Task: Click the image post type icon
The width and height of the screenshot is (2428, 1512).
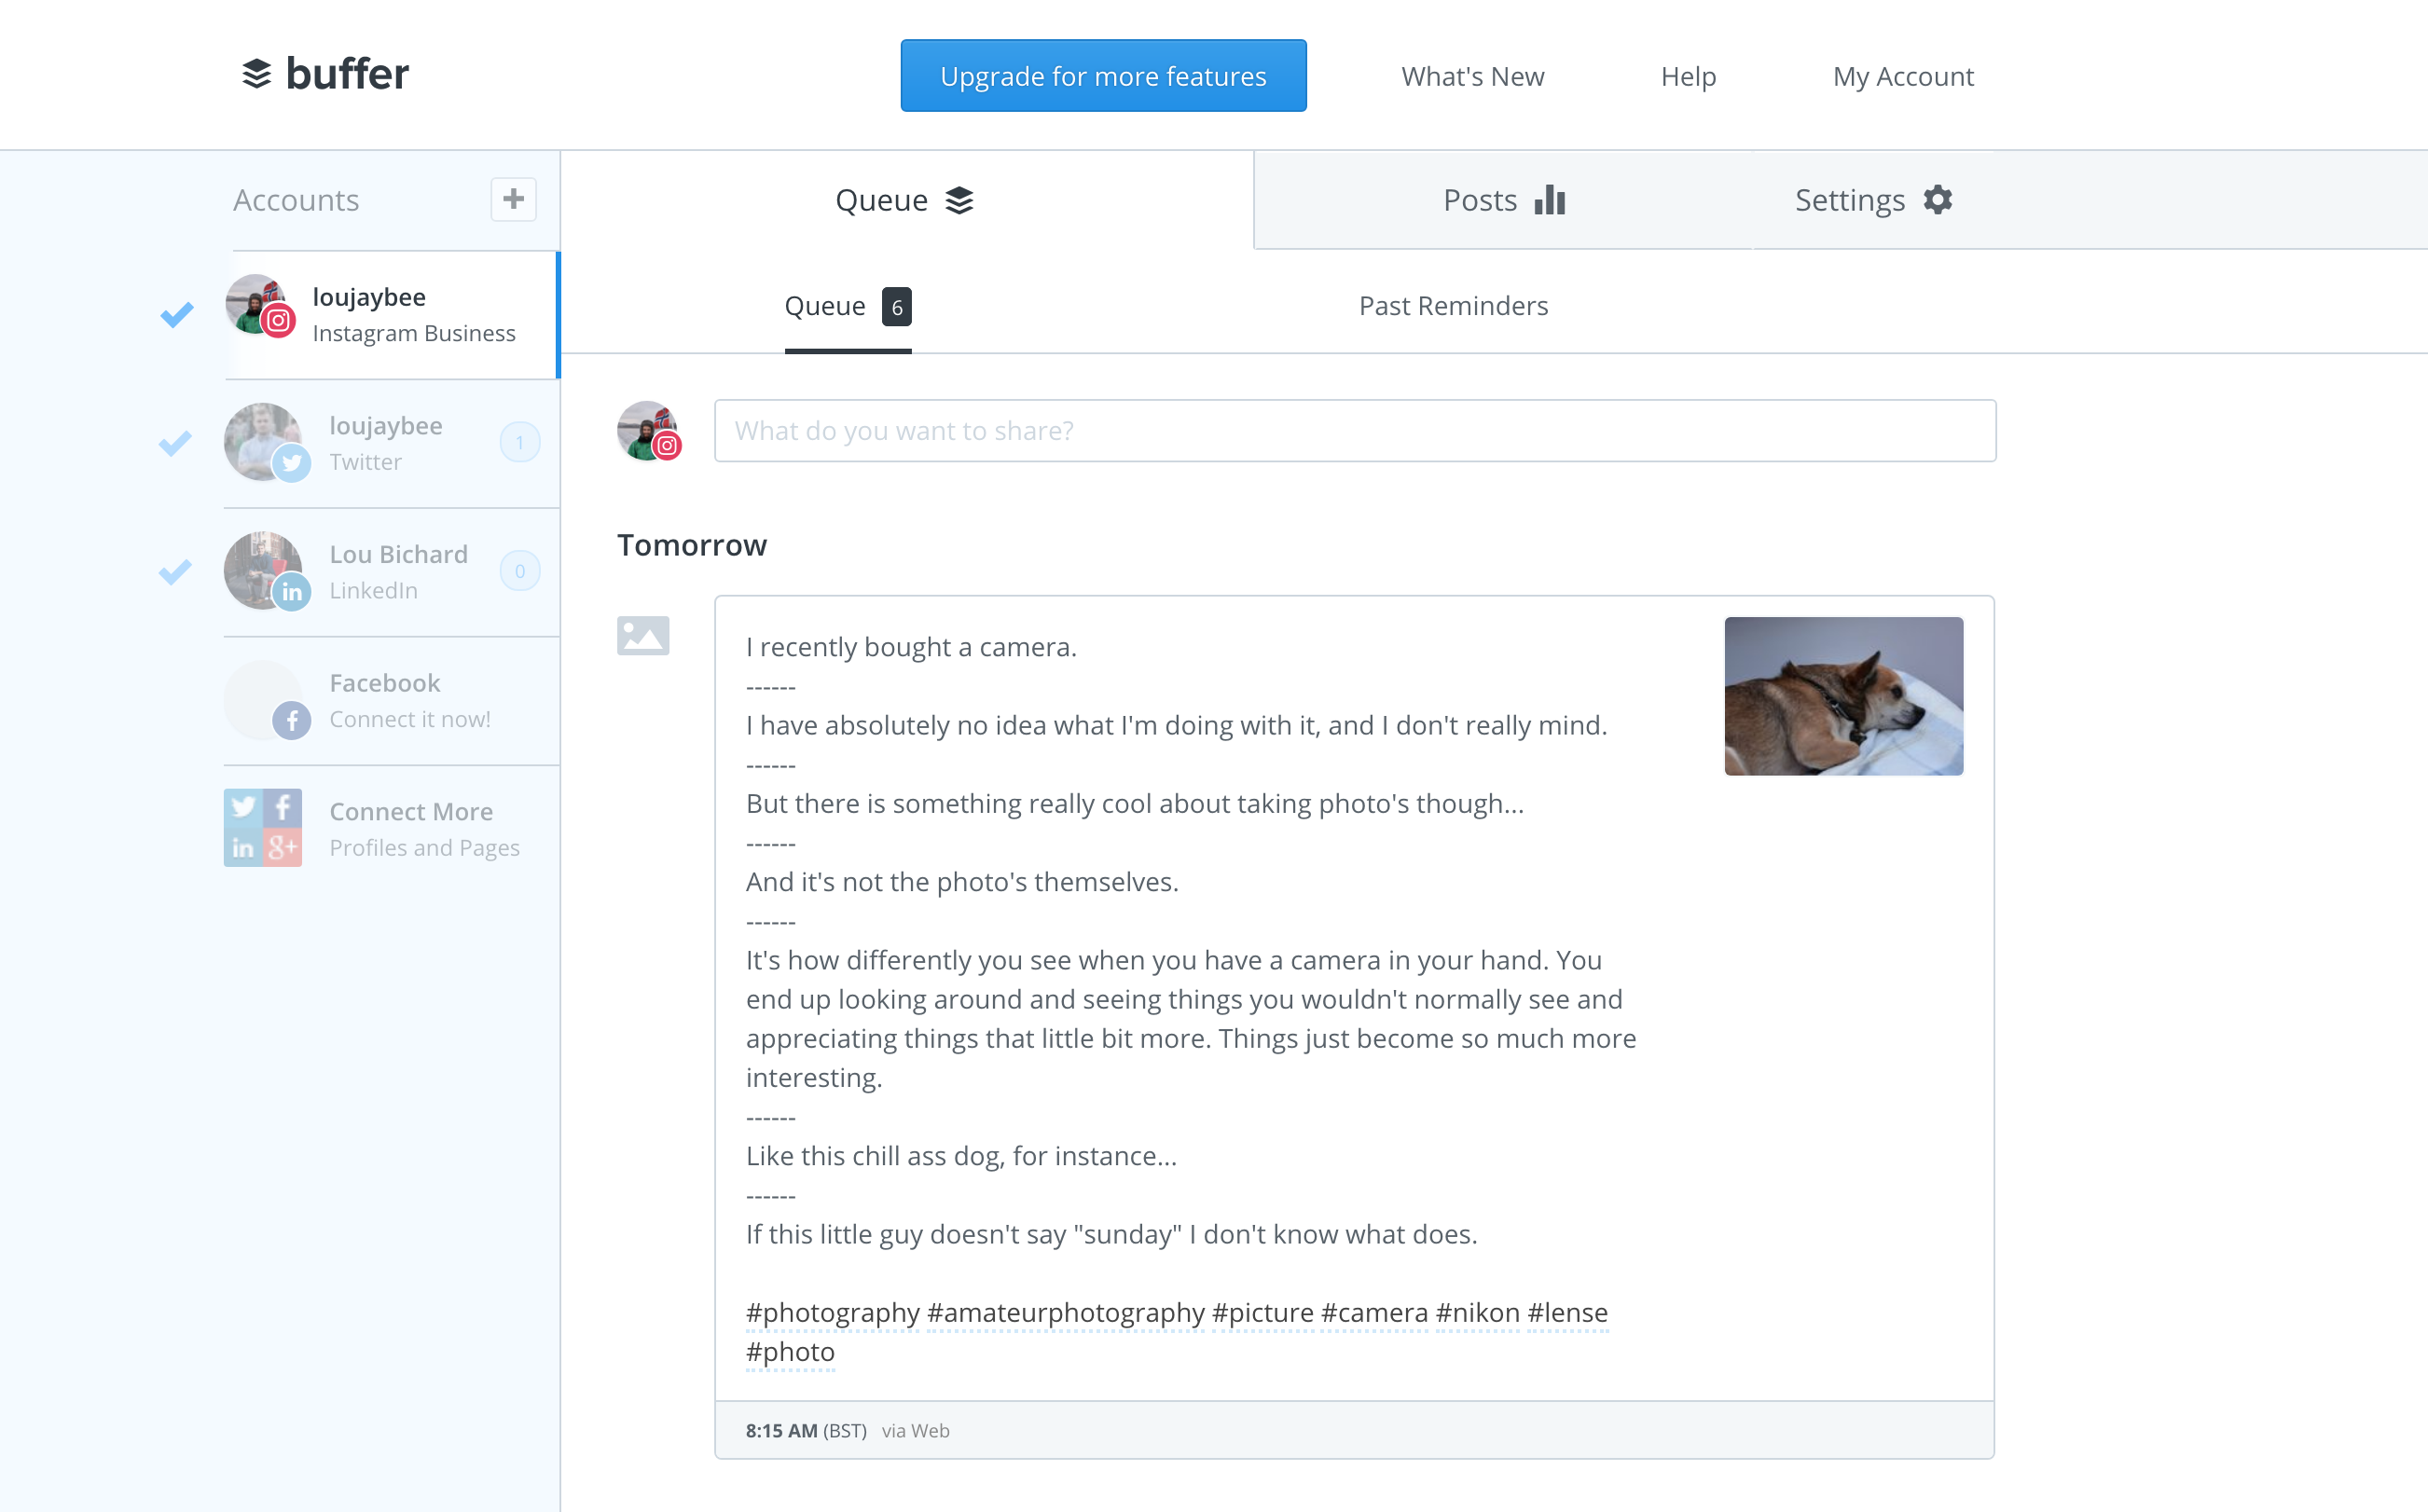Action: [x=643, y=636]
